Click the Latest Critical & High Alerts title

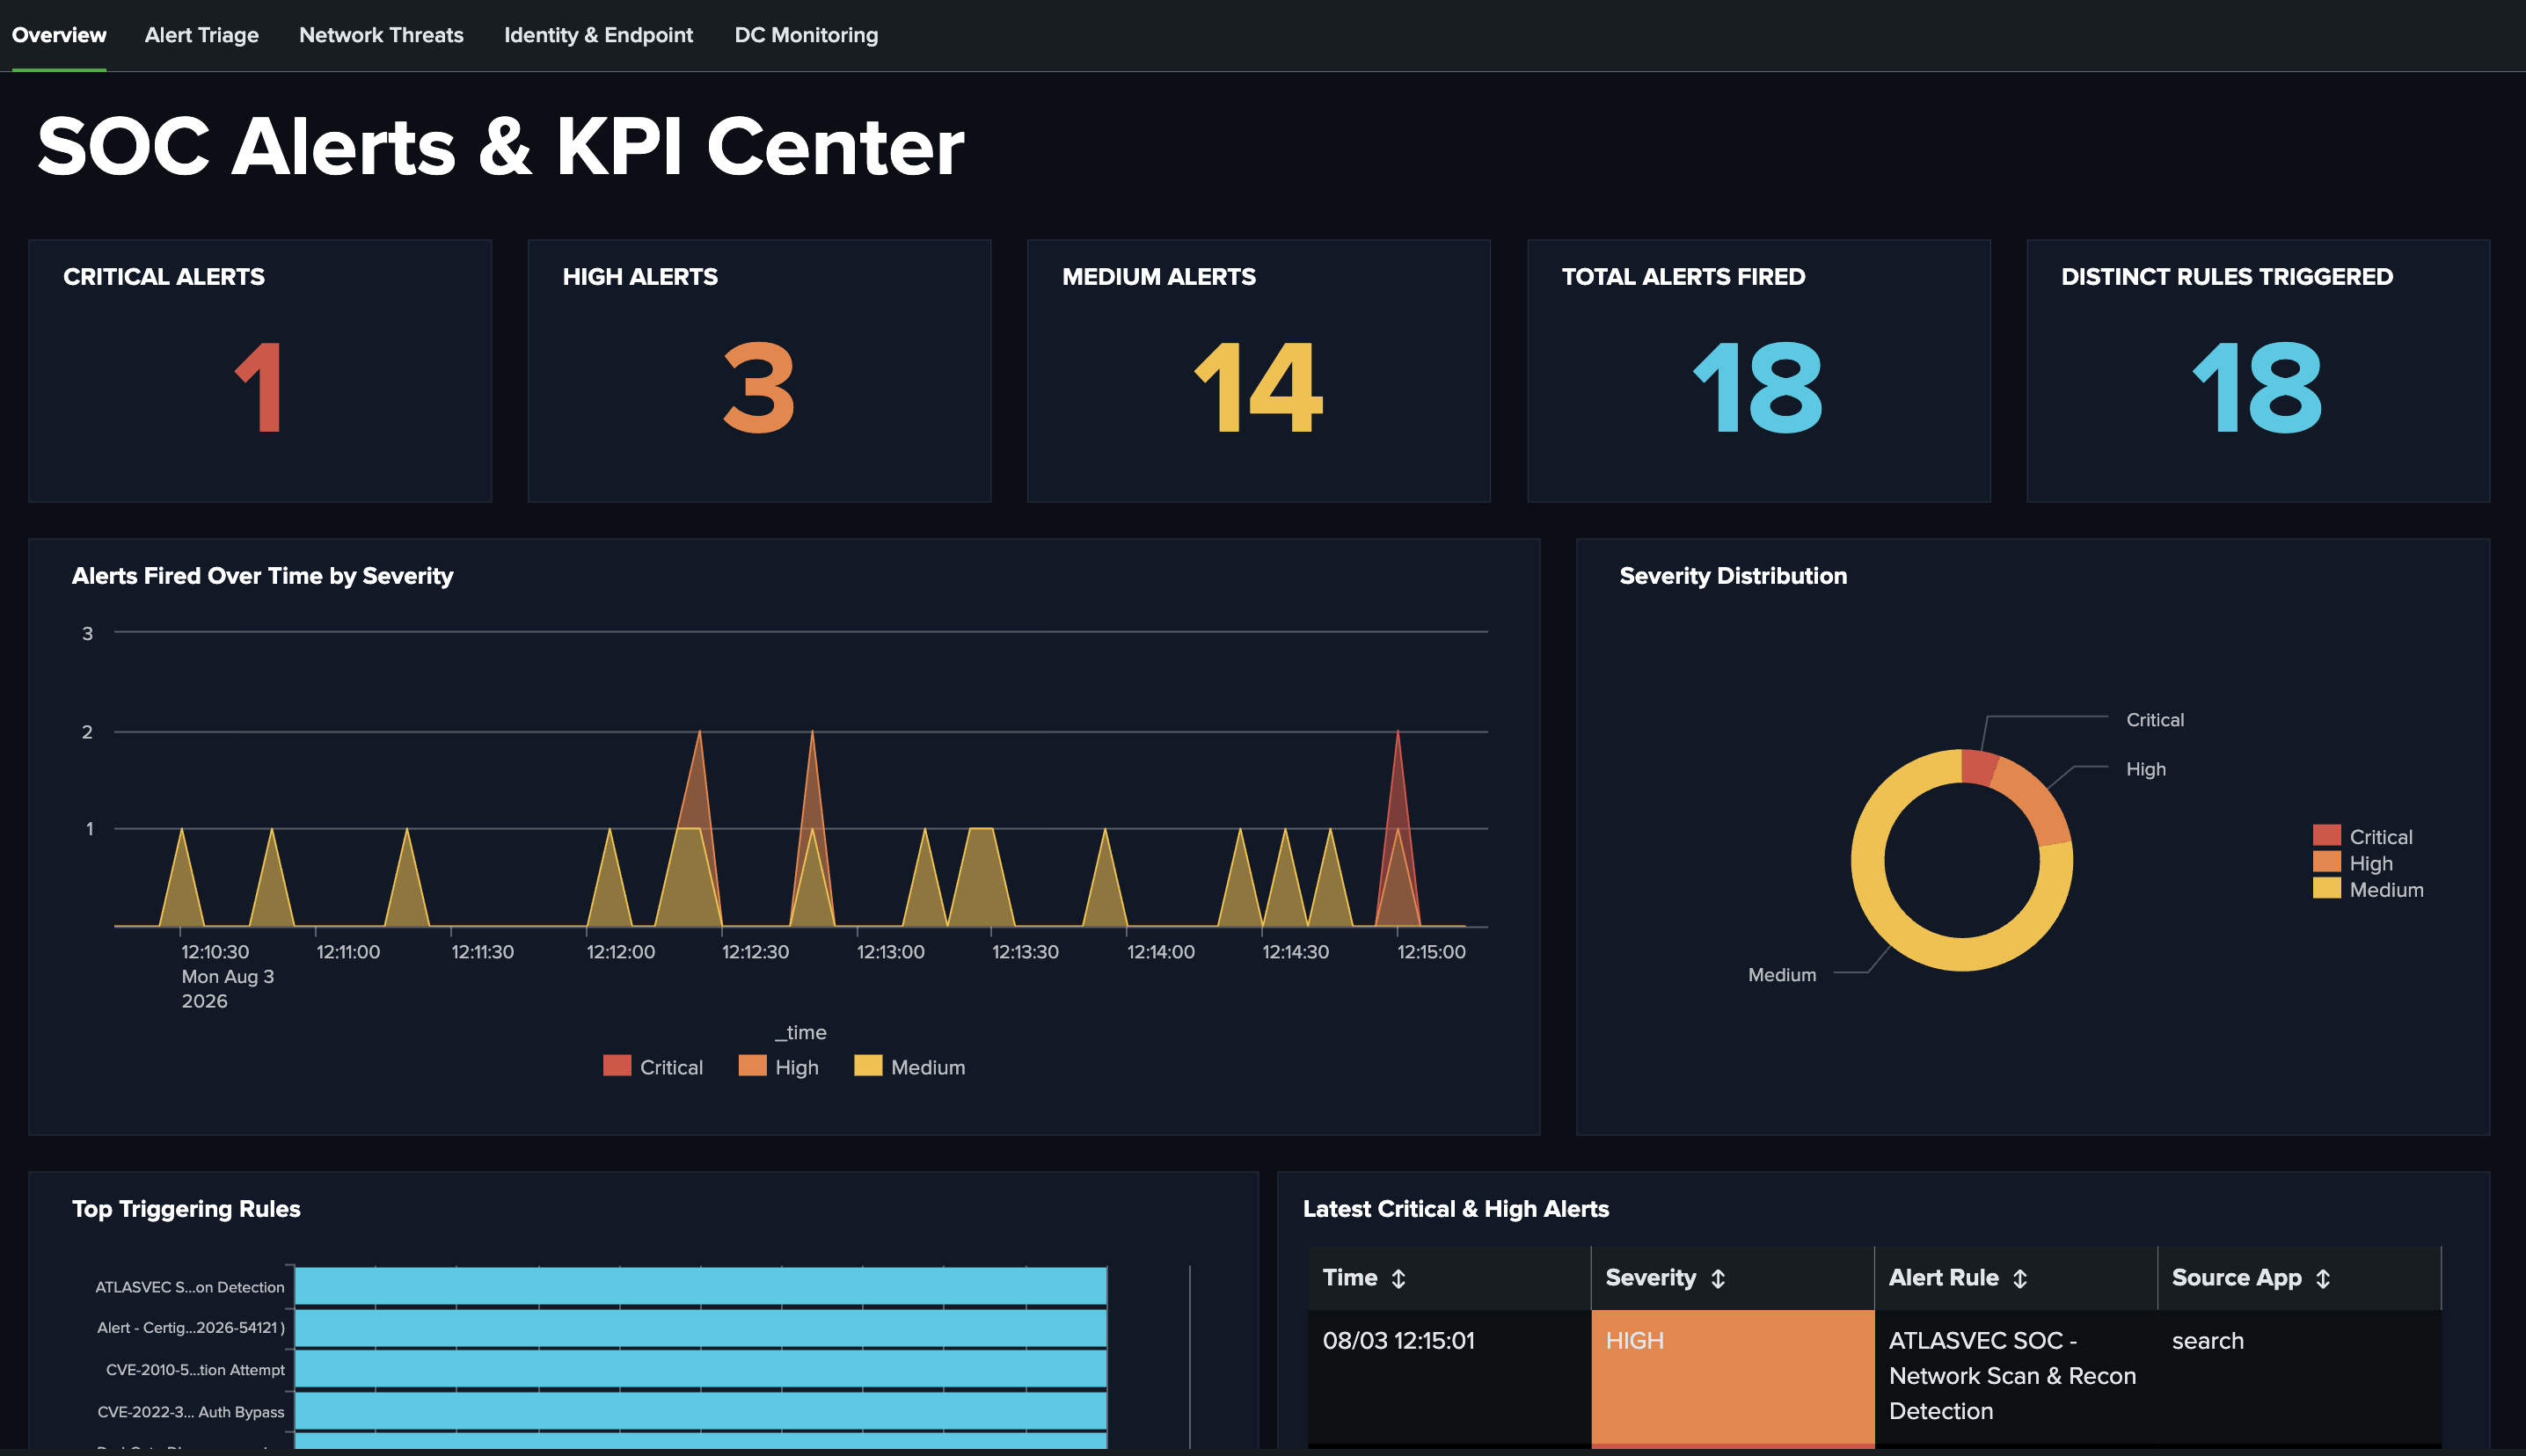[x=1455, y=1208]
